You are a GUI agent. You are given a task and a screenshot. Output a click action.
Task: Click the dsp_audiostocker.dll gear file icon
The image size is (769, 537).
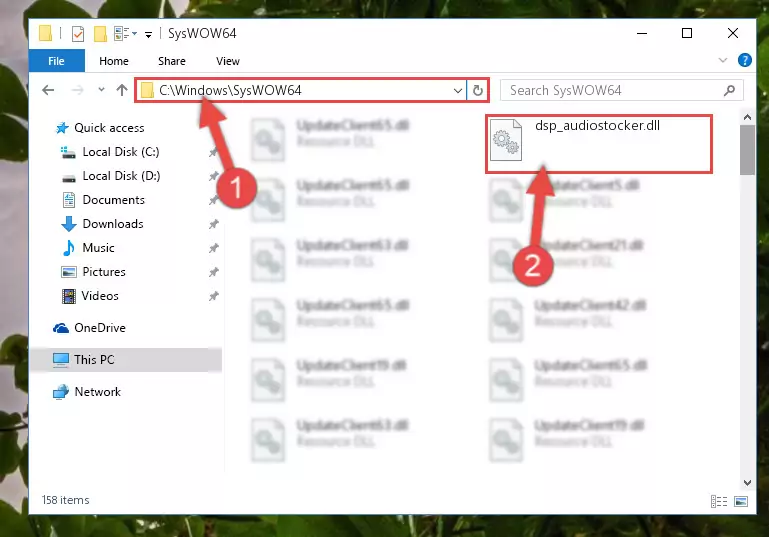506,140
